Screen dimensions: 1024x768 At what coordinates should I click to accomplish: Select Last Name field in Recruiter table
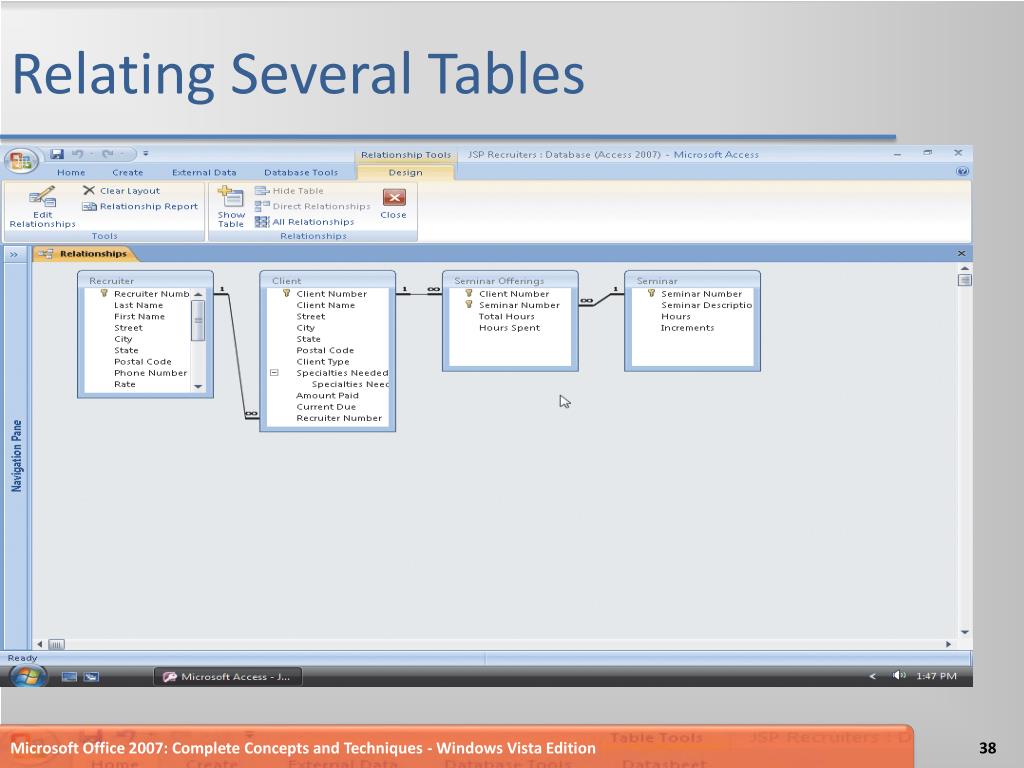[x=138, y=305]
